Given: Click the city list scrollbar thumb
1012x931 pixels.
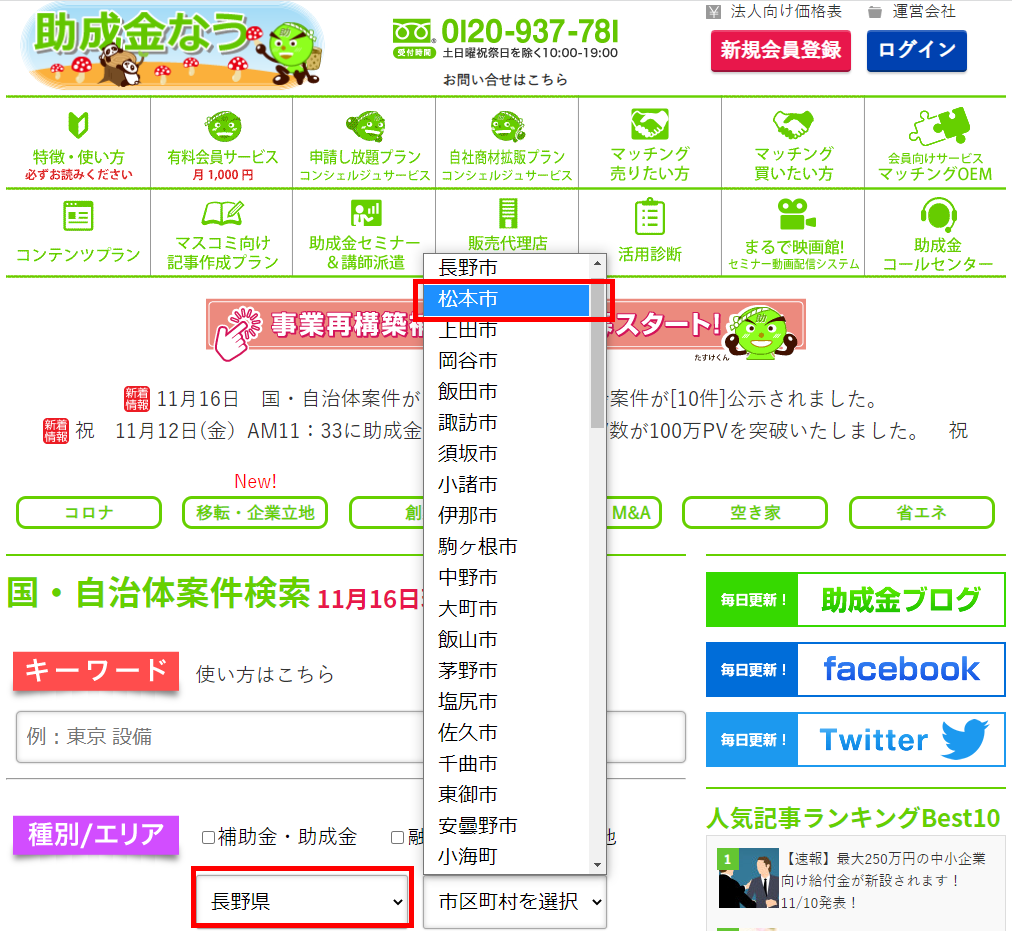Looking at the screenshot, I should (598, 350).
